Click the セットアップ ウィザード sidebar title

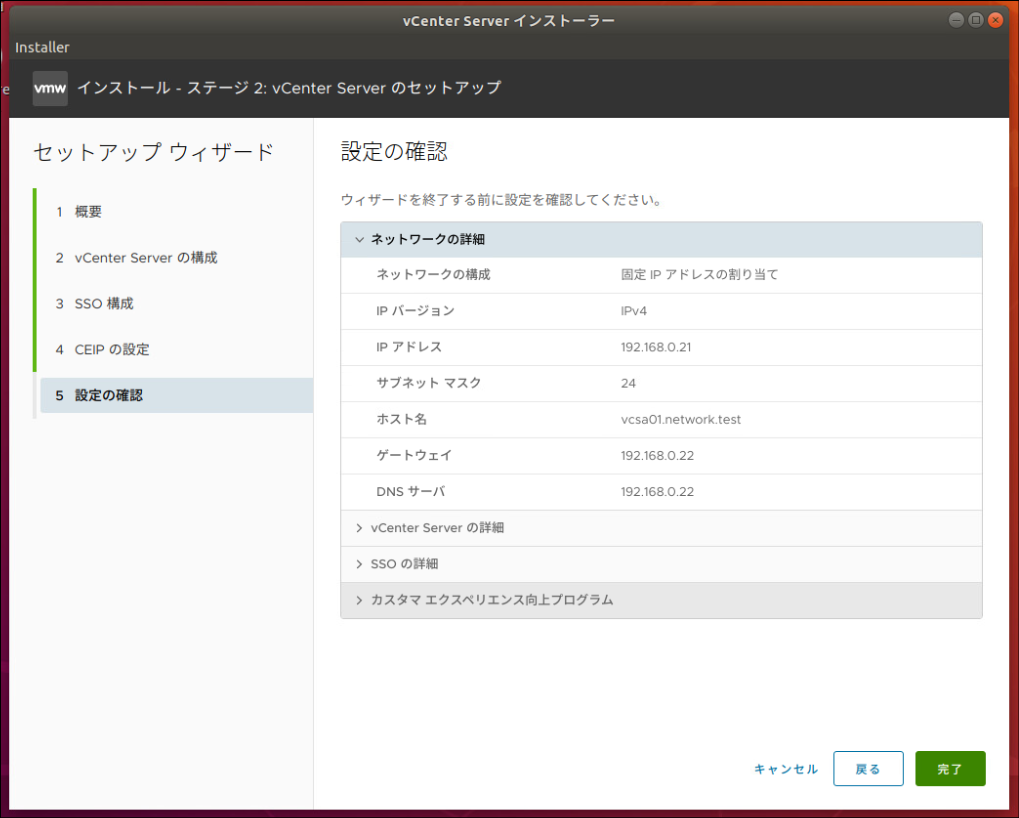click(x=153, y=153)
